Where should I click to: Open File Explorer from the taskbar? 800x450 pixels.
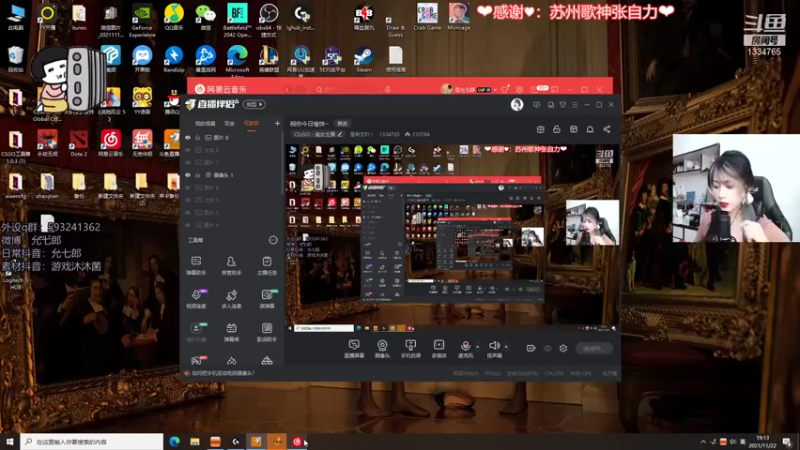pyautogui.click(x=195, y=442)
